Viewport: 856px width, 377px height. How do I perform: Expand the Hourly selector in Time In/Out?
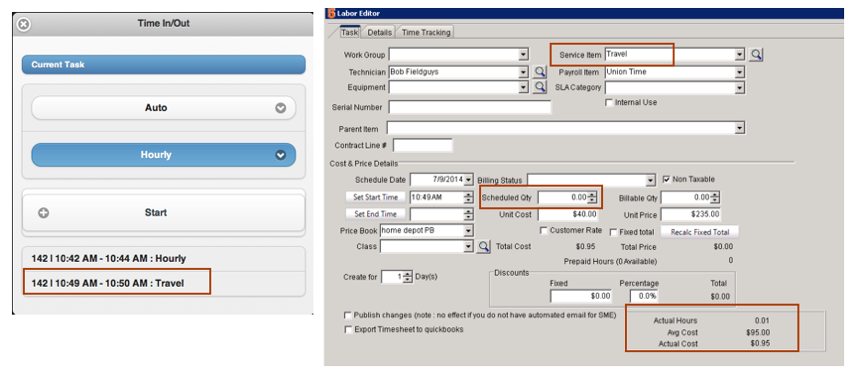point(281,155)
